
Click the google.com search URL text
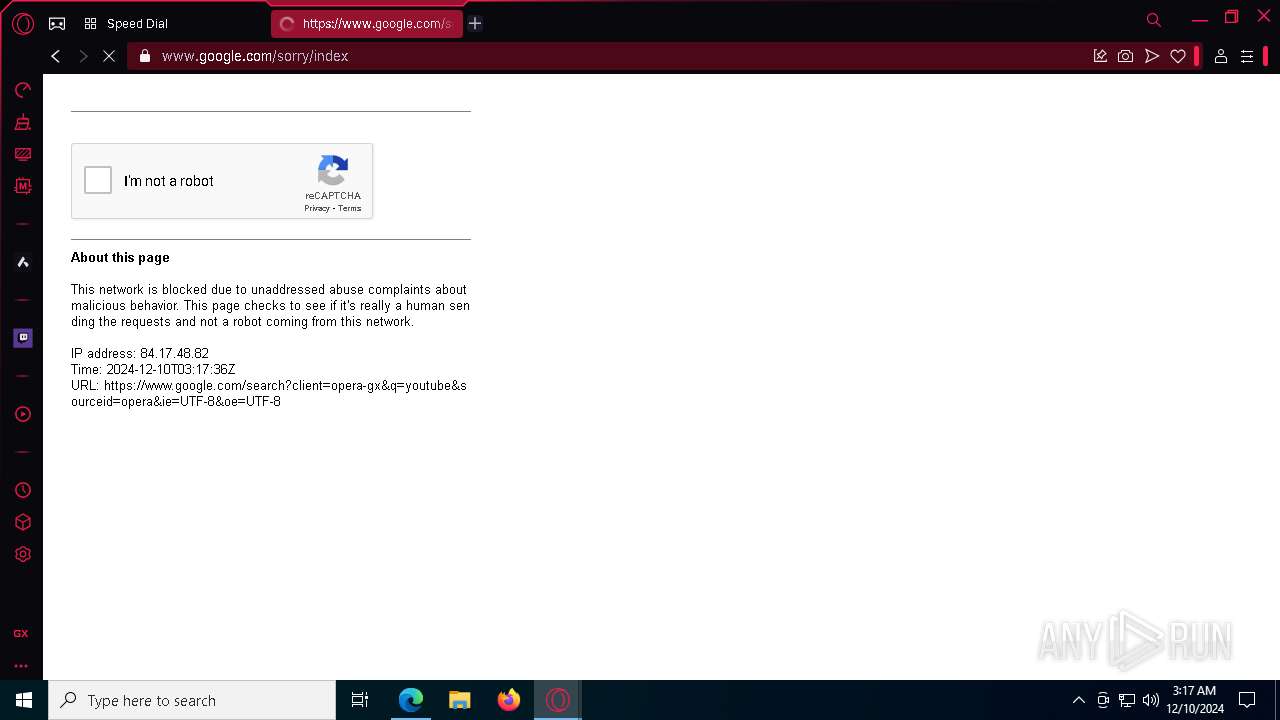point(268,393)
